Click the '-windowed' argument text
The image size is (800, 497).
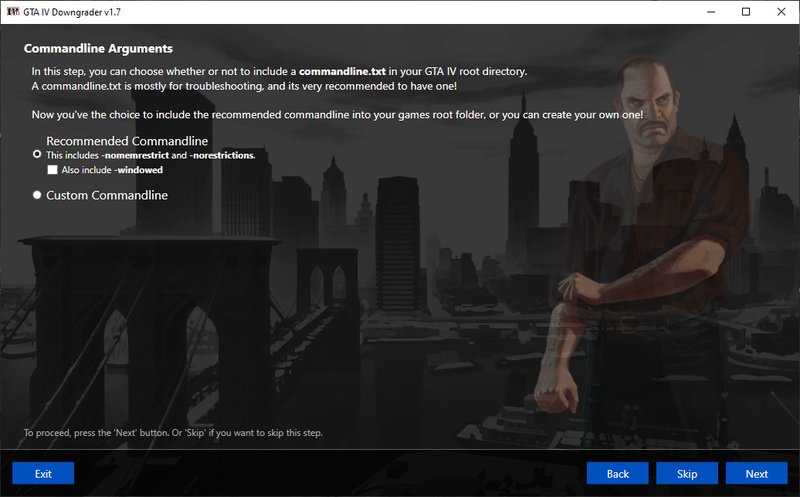pos(138,170)
